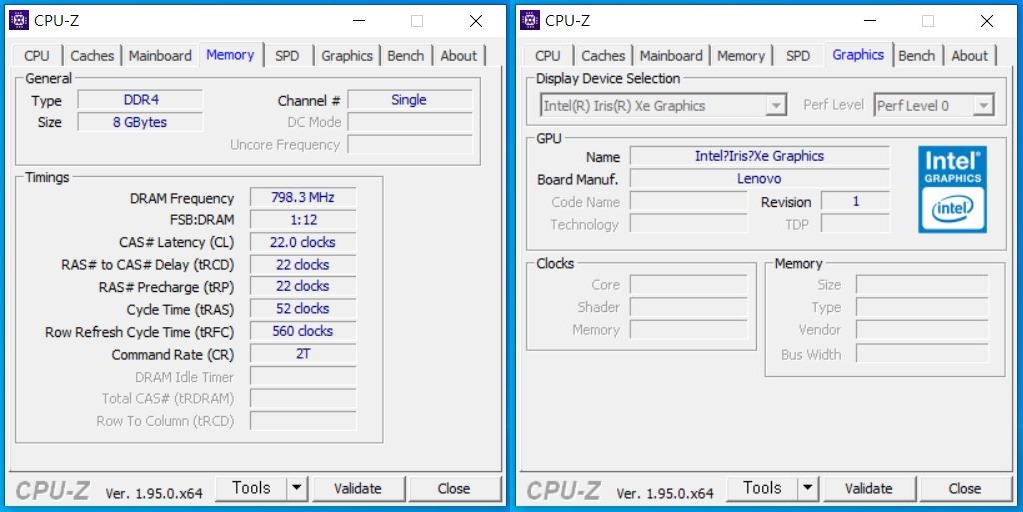
Task: Click the 8 GBytes size field
Action: point(141,122)
